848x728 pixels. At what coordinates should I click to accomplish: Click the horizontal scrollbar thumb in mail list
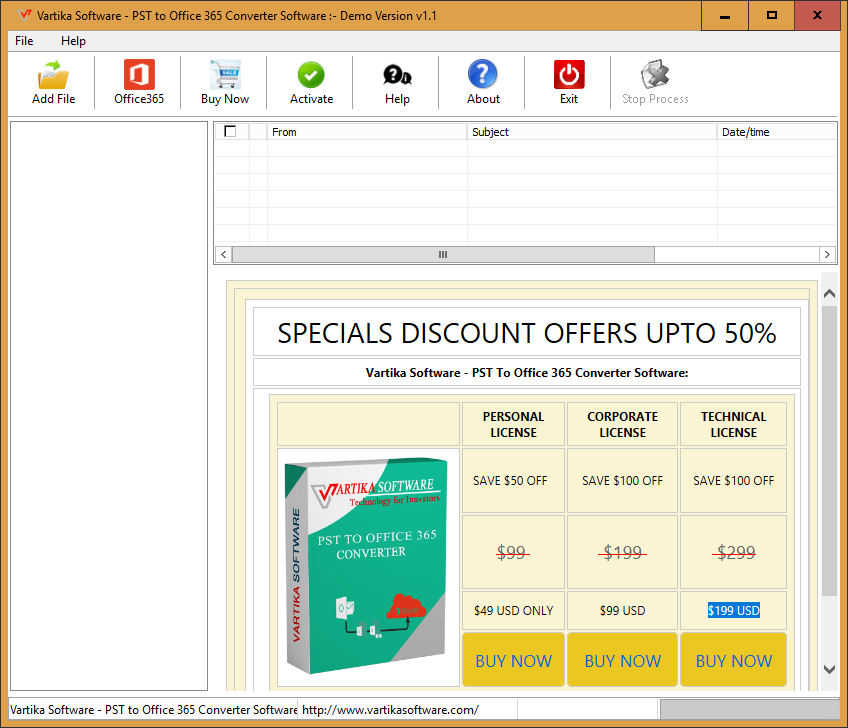pyautogui.click(x=443, y=254)
